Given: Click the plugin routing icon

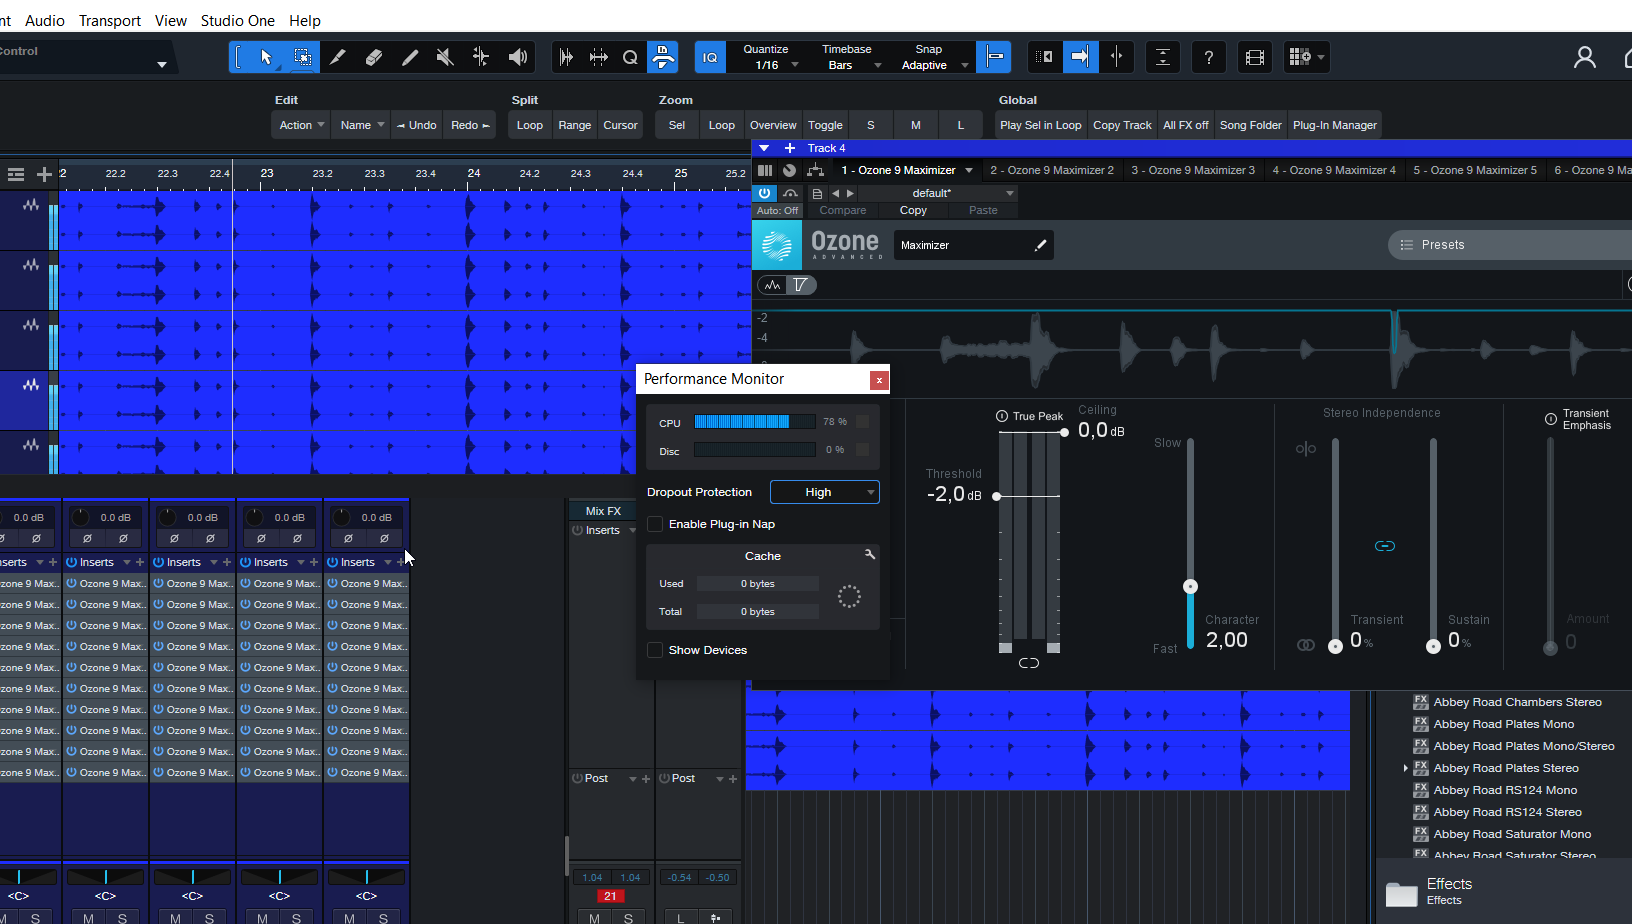Looking at the screenshot, I should pos(815,170).
